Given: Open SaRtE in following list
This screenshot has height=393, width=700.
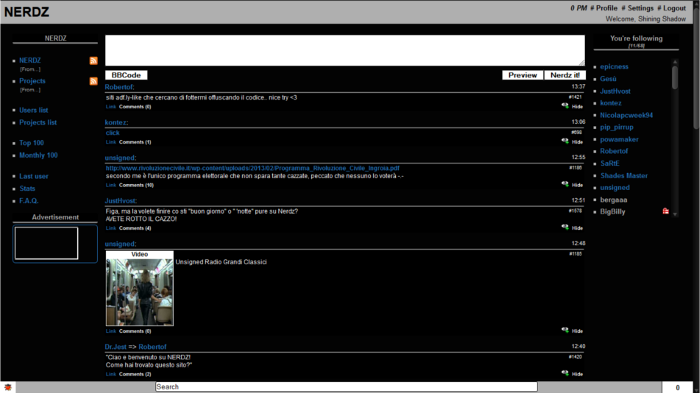Looking at the screenshot, I should tap(609, 163).
